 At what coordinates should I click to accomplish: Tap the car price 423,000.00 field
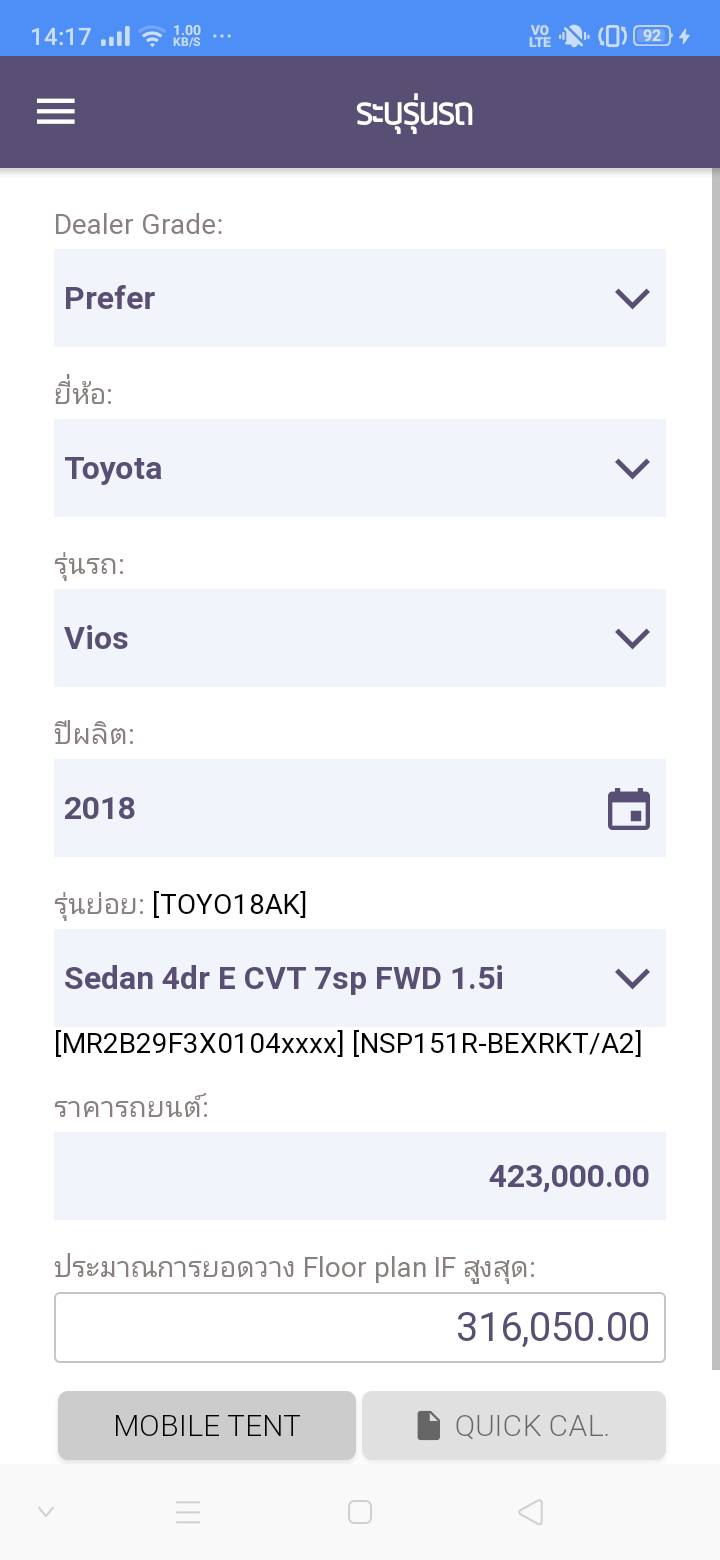[360, 1176]
